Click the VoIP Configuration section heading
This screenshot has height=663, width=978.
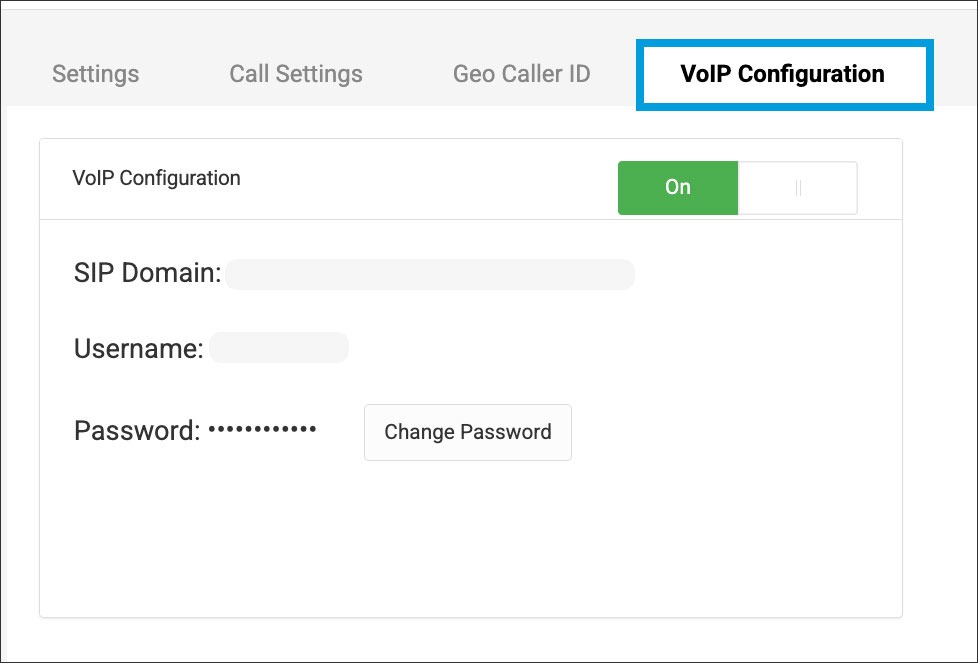pos(157,179)
